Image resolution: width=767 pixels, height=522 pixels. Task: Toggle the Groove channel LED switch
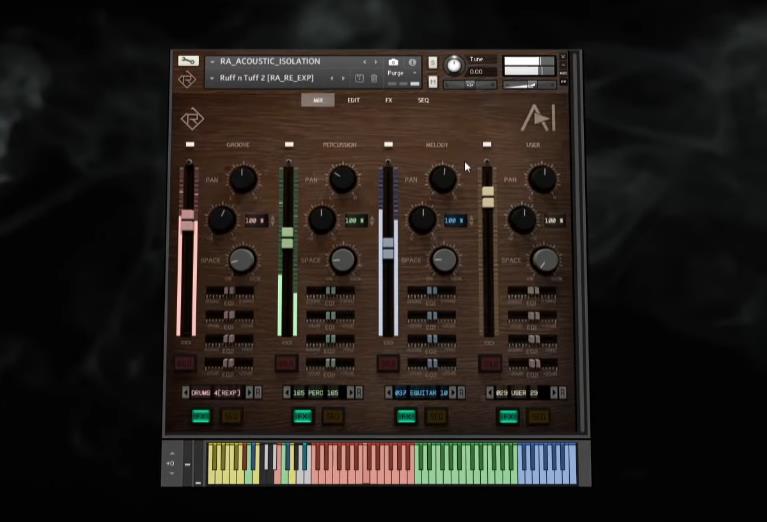click(190, 144)
